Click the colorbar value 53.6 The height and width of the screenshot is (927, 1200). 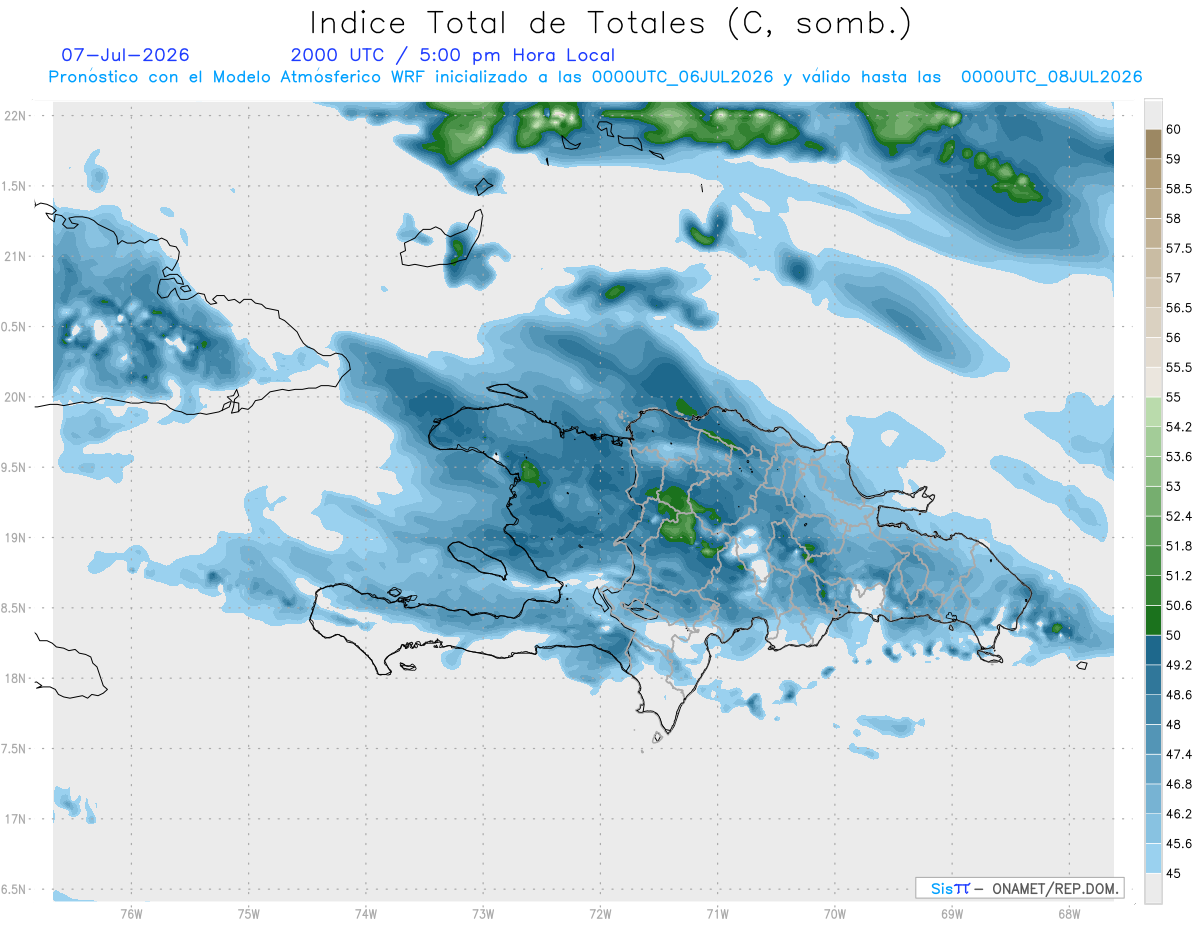[1178, 457]
